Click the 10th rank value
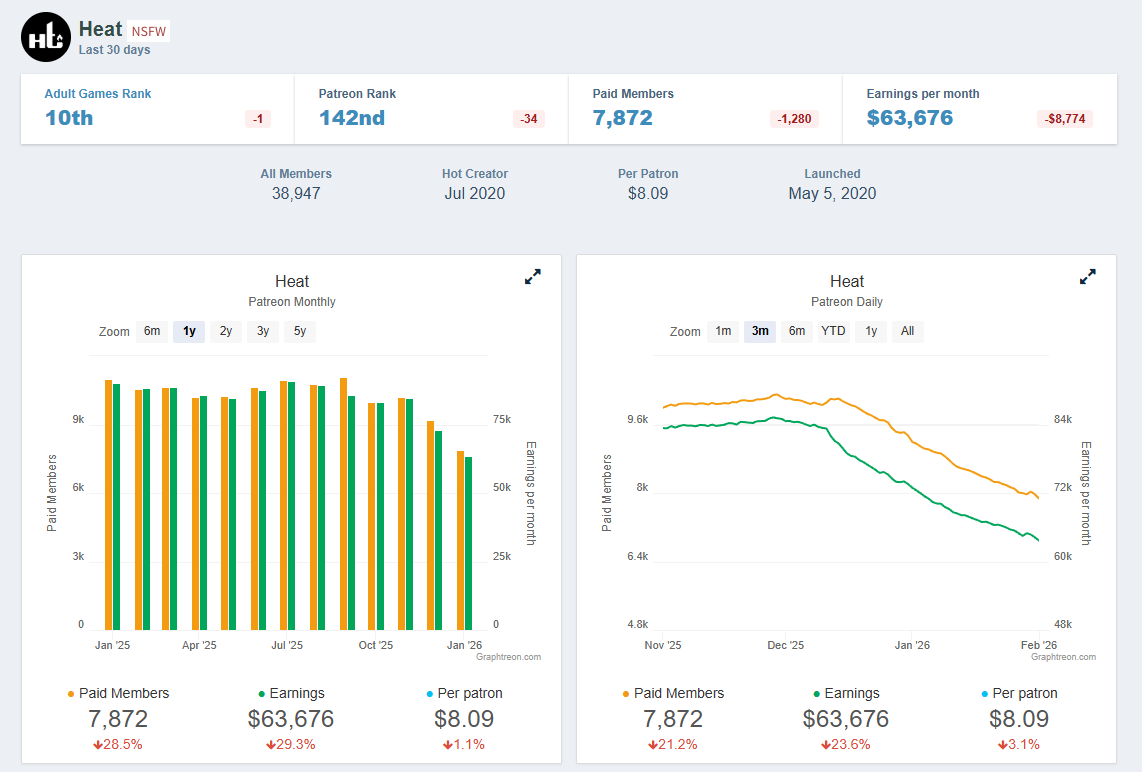 click(x=69, y=118)
